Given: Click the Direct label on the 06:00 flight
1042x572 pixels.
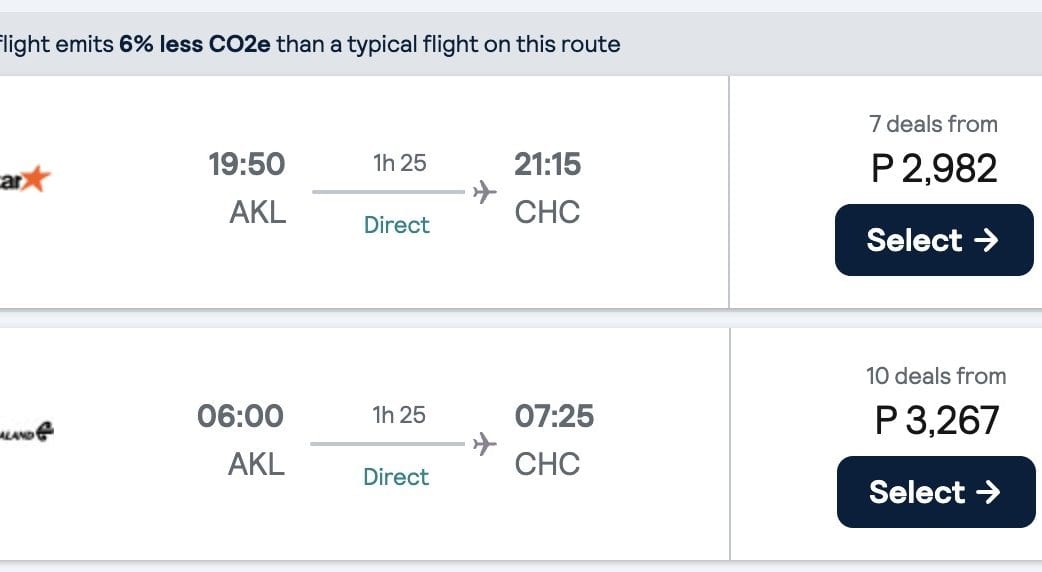Looking at the screenshot, I should click(x=397, y=477).
